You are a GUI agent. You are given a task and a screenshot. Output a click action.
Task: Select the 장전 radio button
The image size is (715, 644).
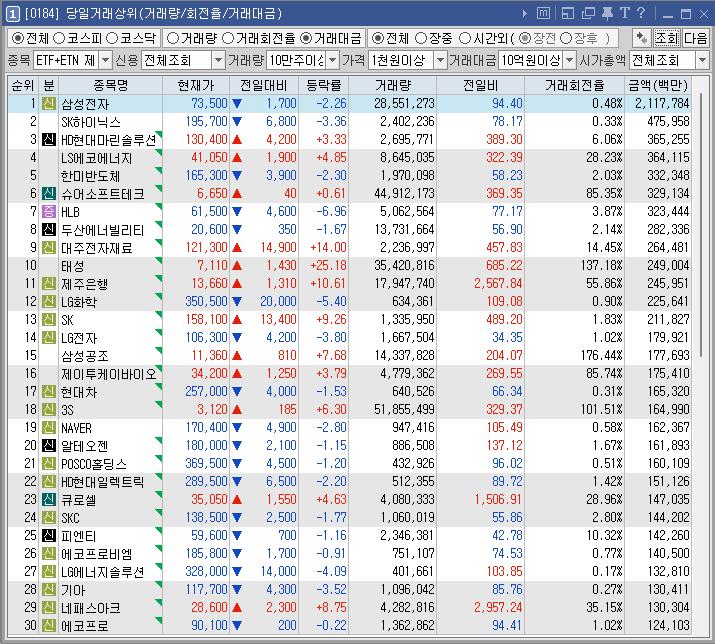(x=525, y=38)
